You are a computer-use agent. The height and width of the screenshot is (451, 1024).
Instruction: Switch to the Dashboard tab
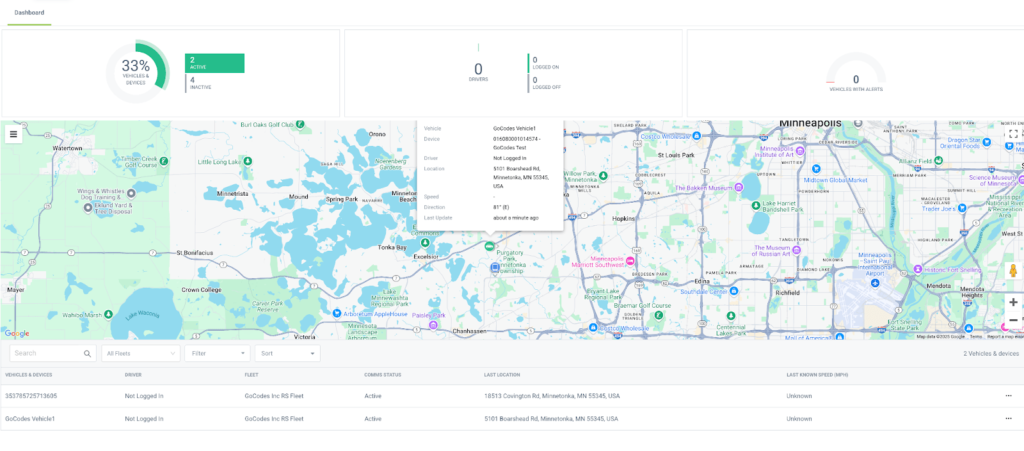coord(29,12)
